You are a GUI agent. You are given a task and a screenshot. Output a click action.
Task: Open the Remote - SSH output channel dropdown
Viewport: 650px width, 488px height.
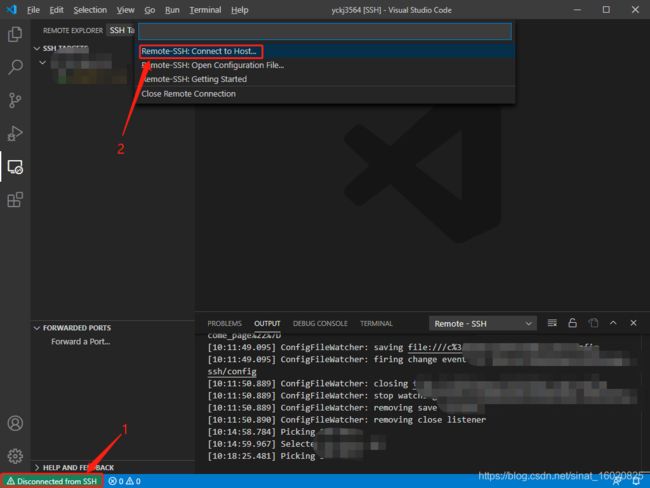click(x=483, y=324)
